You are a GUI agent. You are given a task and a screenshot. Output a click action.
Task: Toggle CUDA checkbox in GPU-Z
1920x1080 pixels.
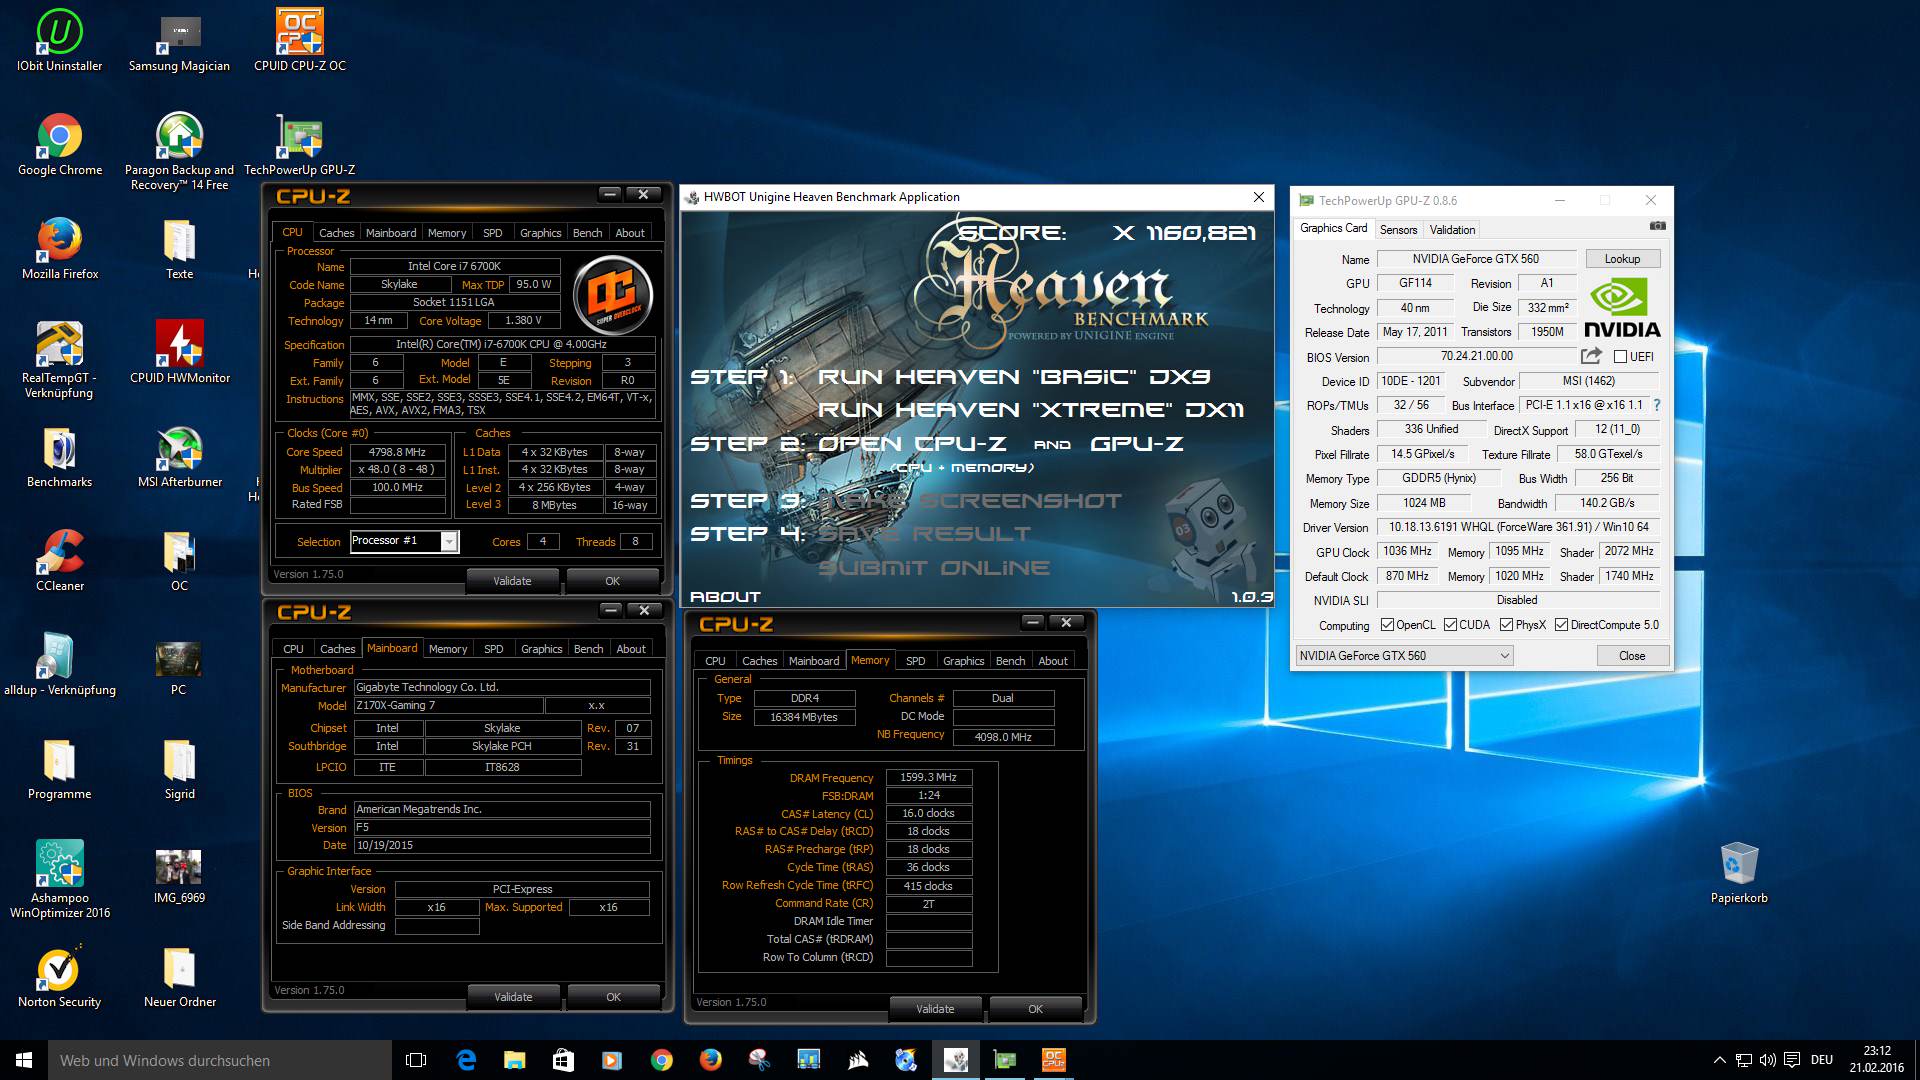point(1450,625)
